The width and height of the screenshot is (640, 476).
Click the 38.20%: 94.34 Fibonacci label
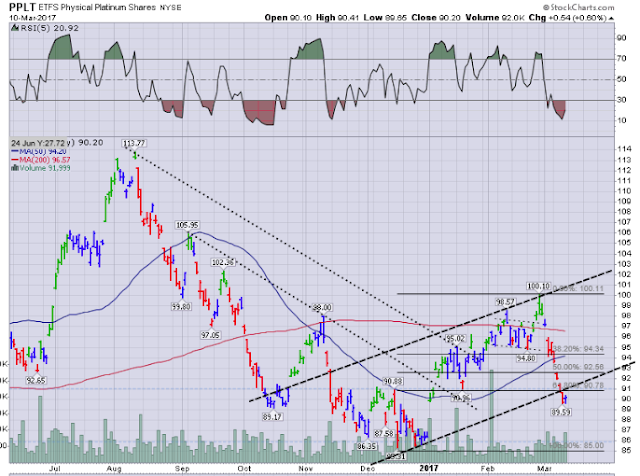(578, 349)
